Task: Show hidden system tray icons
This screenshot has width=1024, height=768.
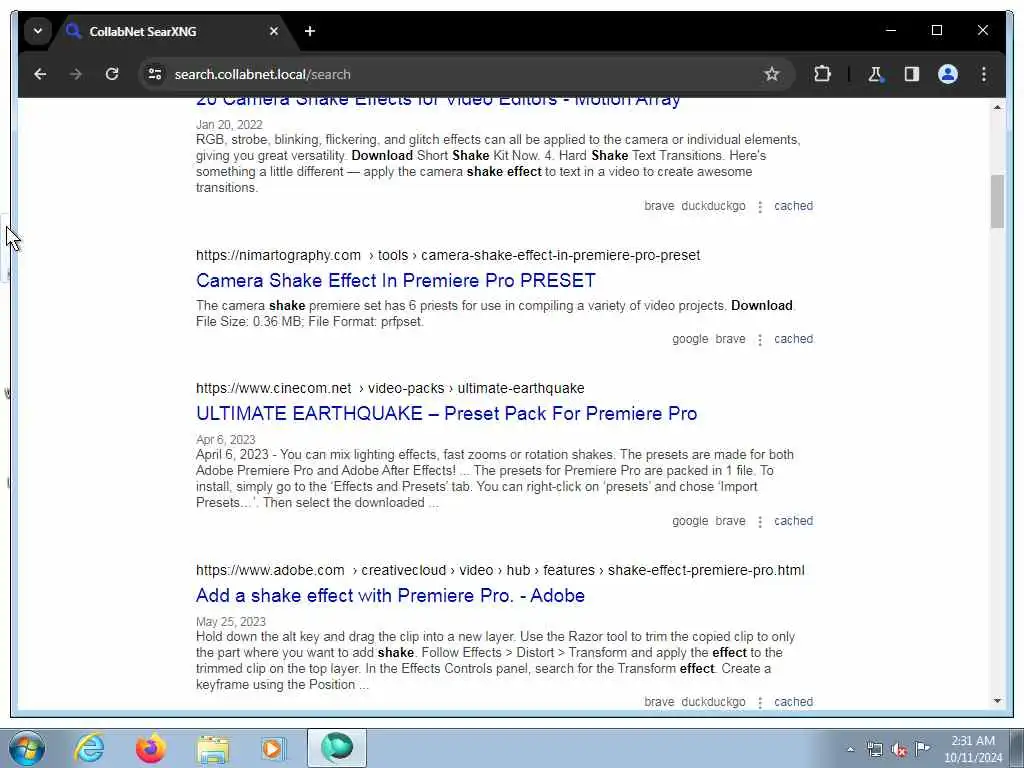Action: (x=850, y=750)
